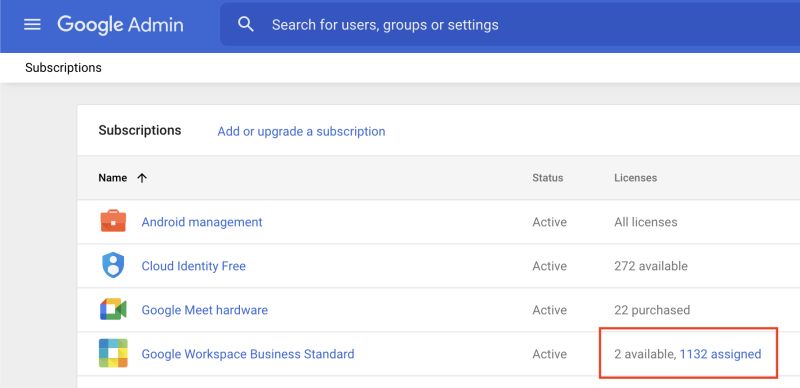Sort by Name column header

point(113,178)
